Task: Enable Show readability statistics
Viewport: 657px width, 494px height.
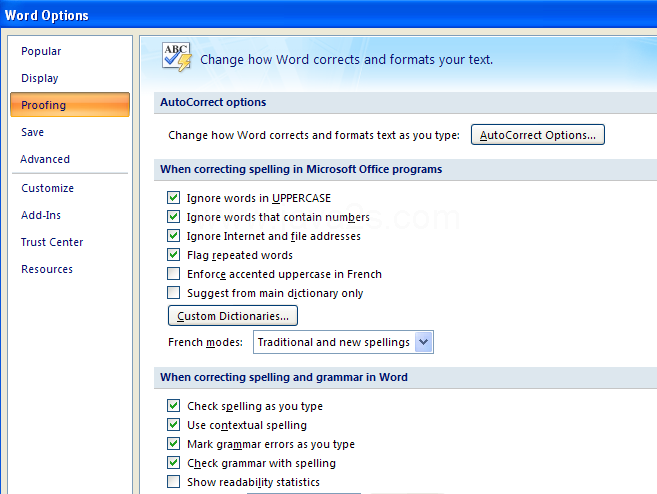Action: pyautogui.click(x=173, y=482)
